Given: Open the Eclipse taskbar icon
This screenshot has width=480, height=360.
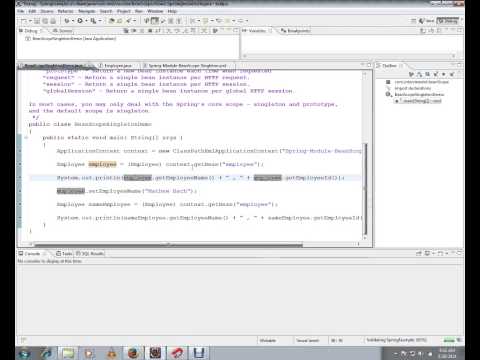Looking at the screenshot, I should [x=155, y=353].
